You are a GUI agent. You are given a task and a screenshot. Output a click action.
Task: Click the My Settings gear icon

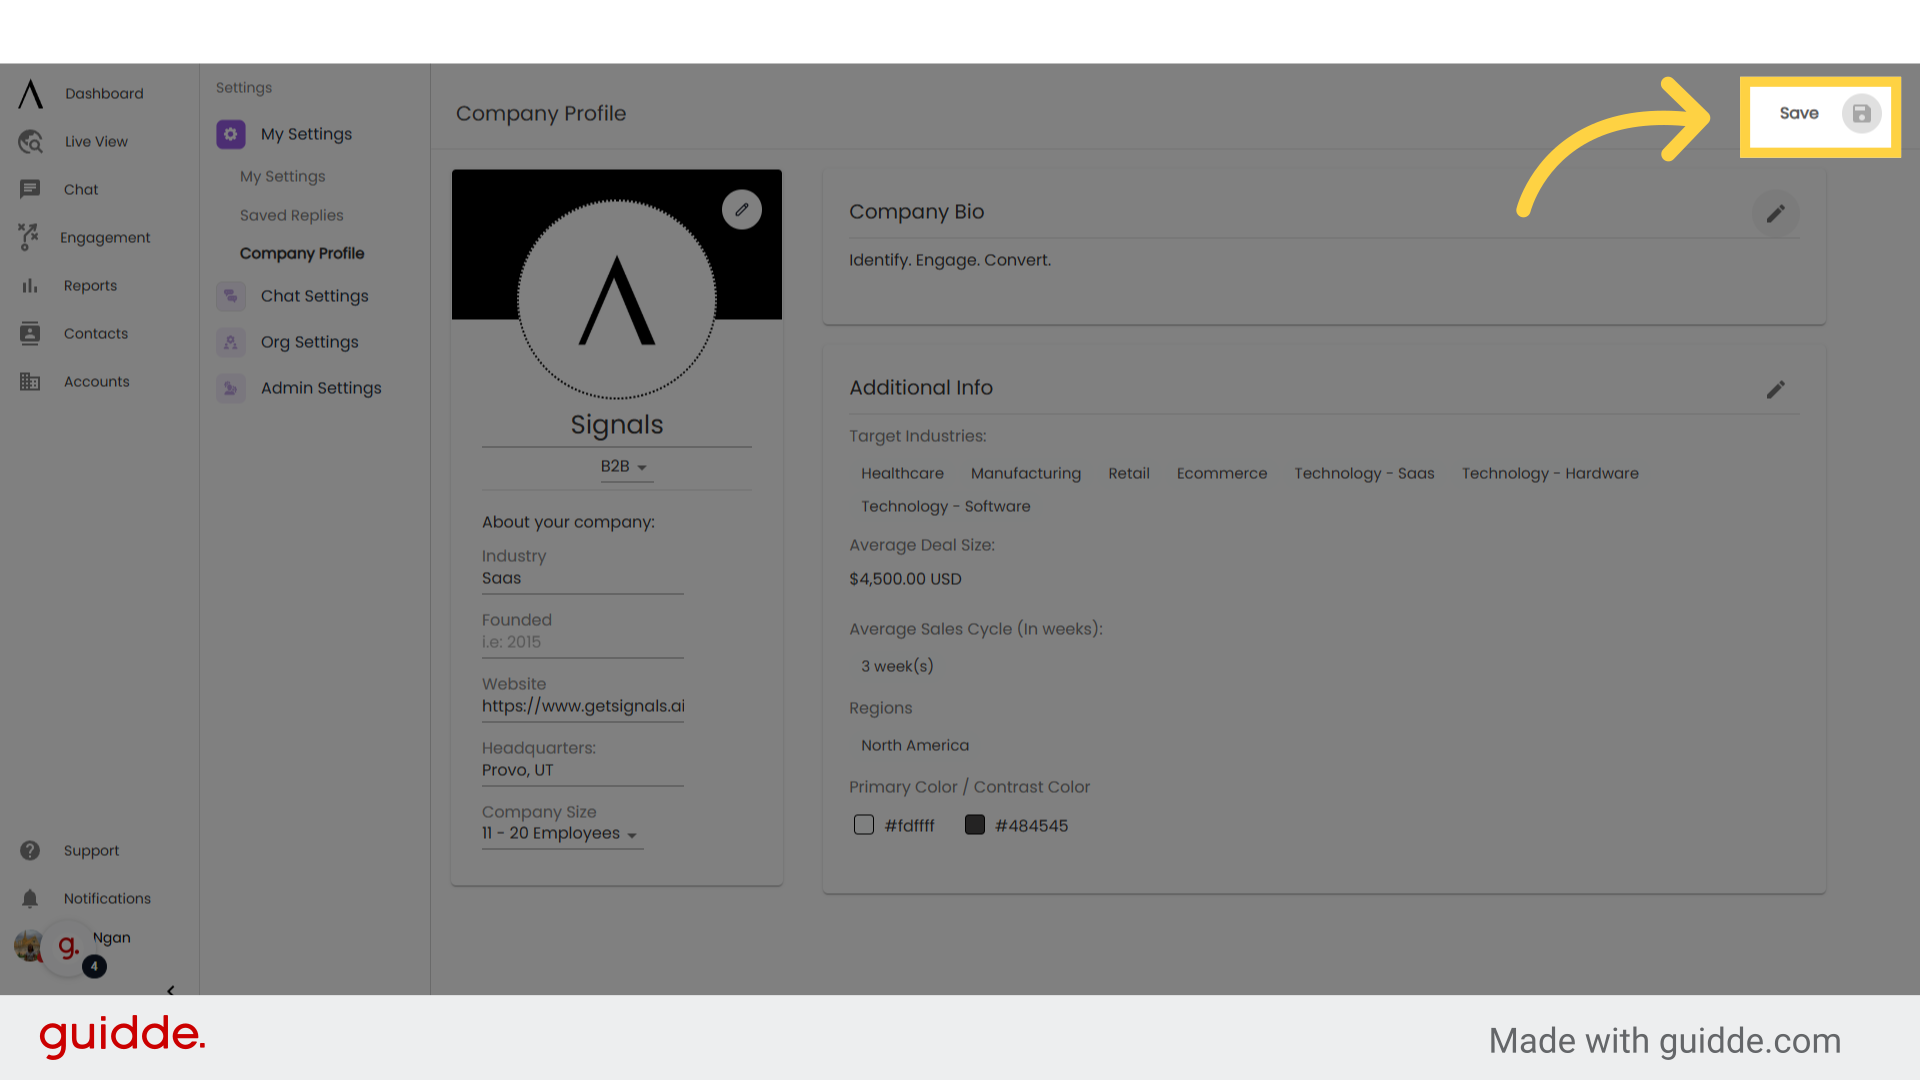(x=231, y=134)
